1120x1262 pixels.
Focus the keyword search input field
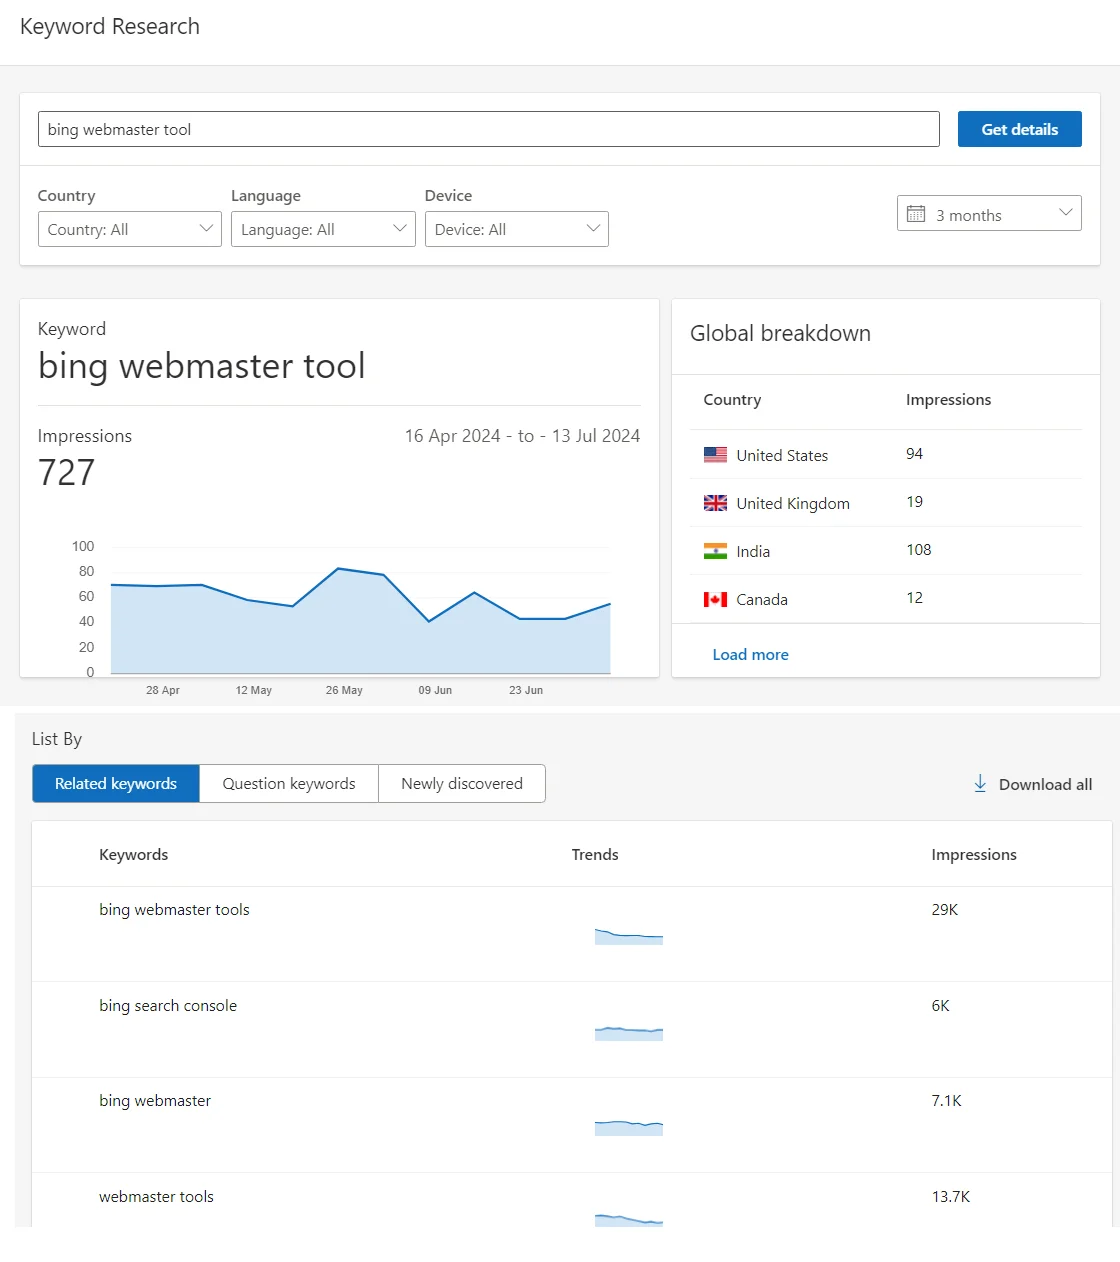point(489,129)
